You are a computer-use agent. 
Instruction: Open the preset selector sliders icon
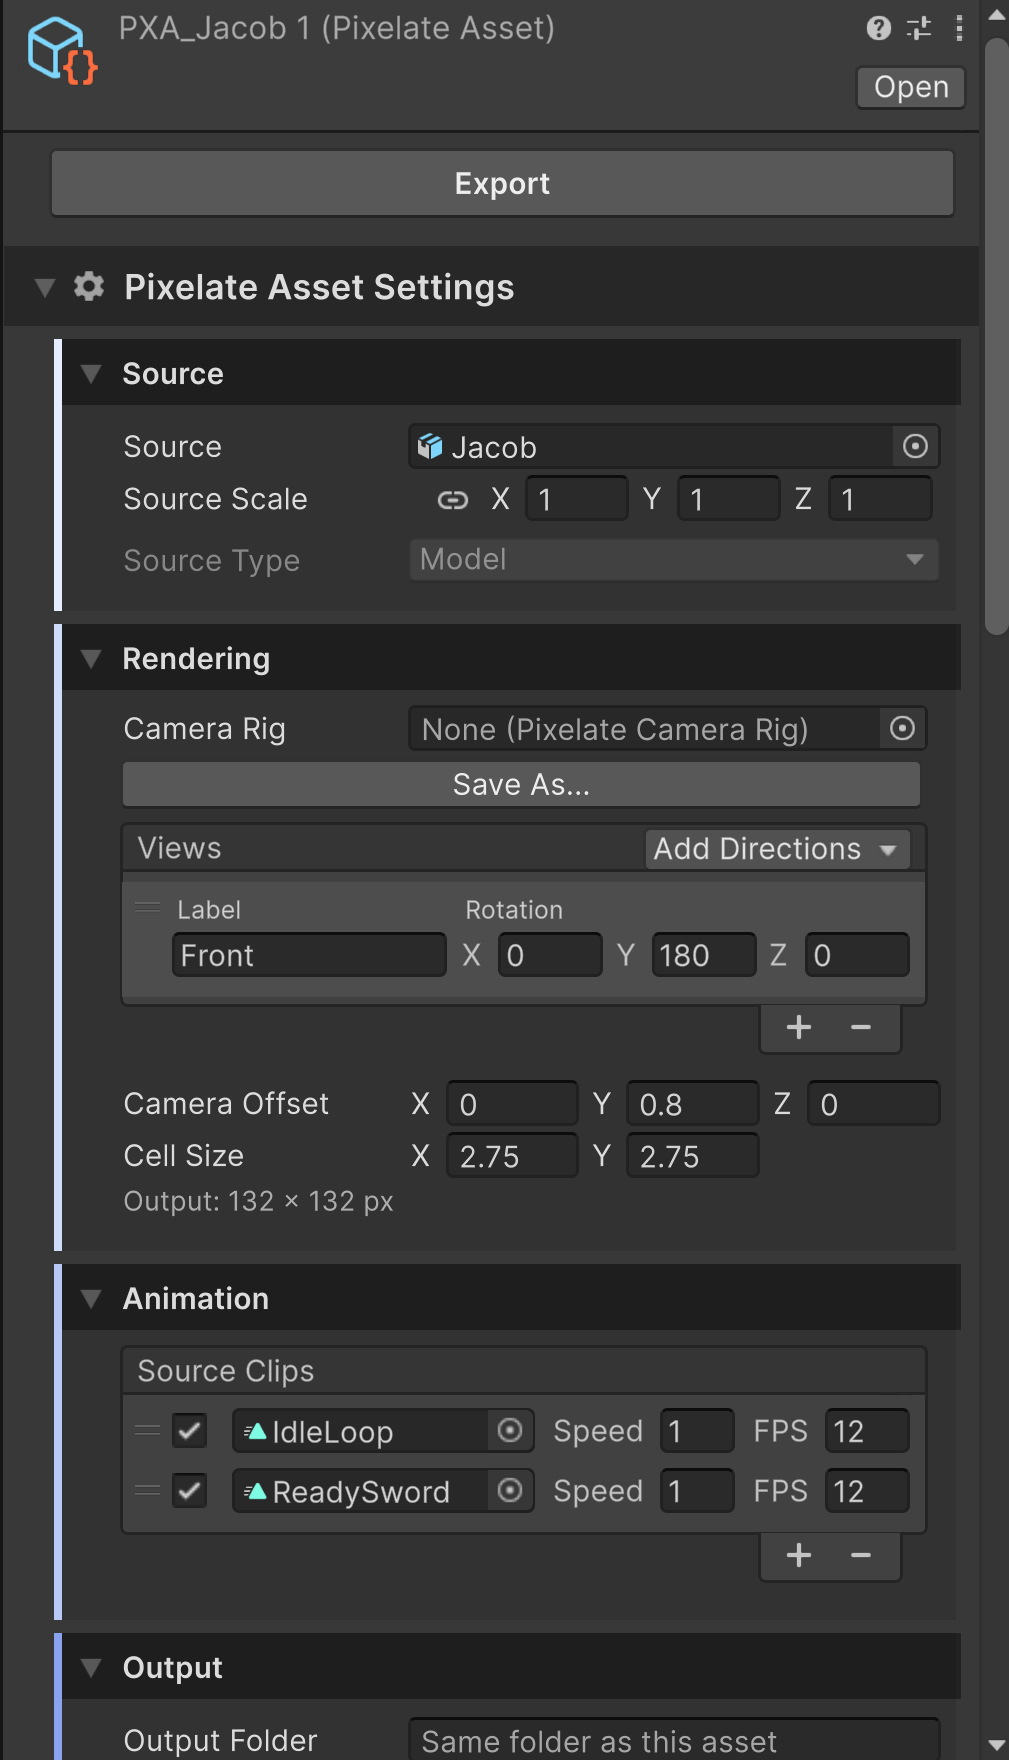coord(919,28)
